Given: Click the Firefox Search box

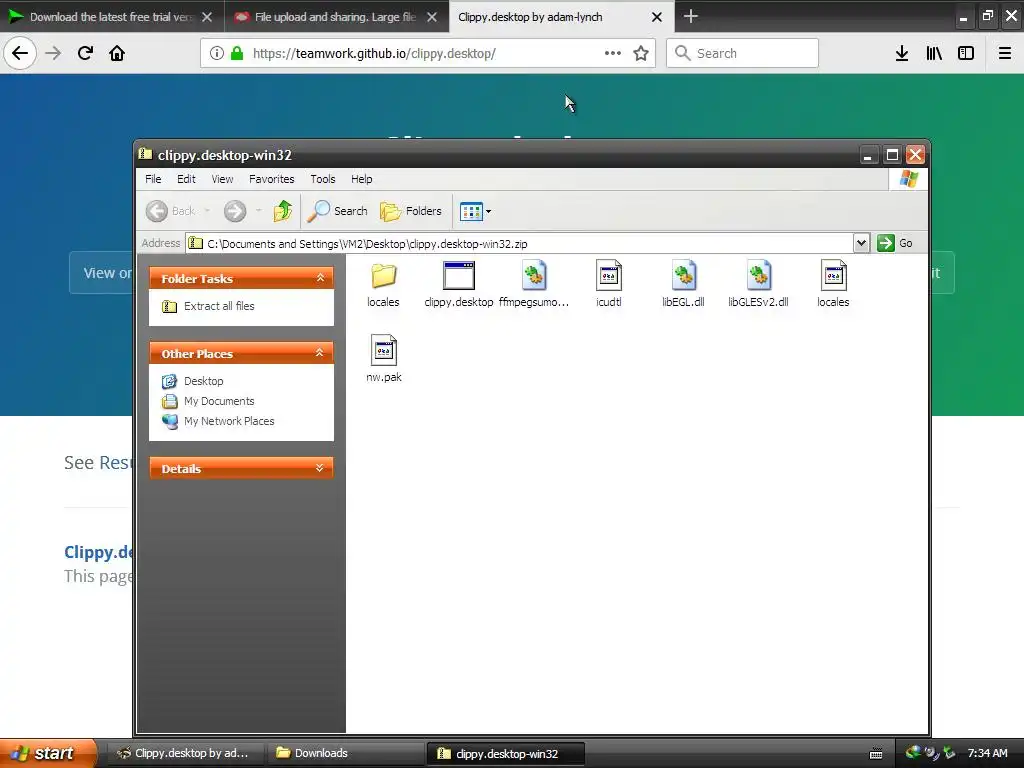Looking at the screenshot, I should (x=742, y=53).
